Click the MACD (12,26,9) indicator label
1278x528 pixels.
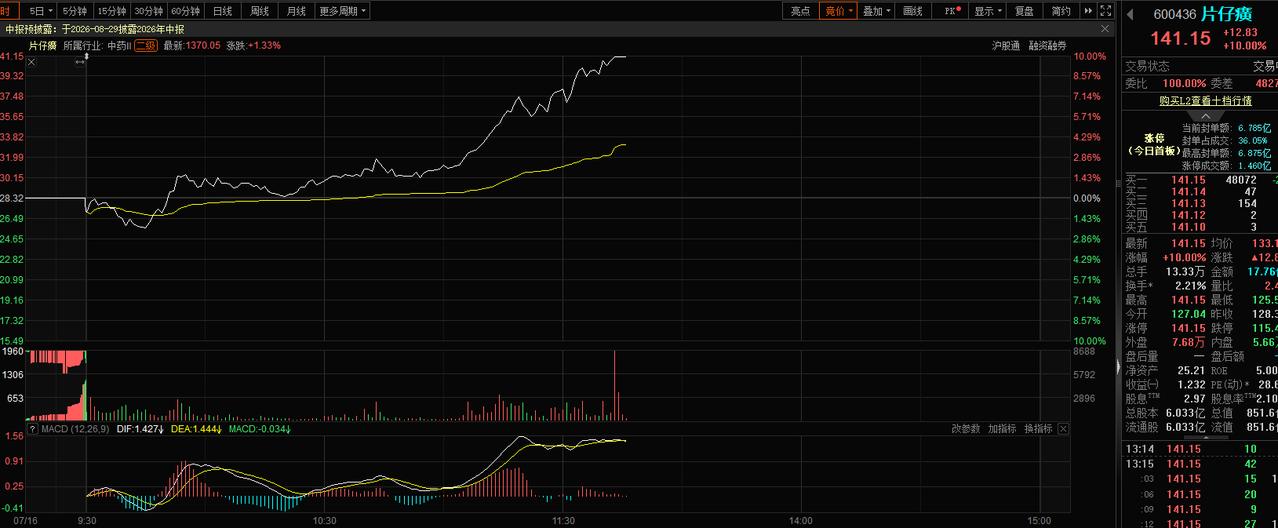(x=74, y=429)
